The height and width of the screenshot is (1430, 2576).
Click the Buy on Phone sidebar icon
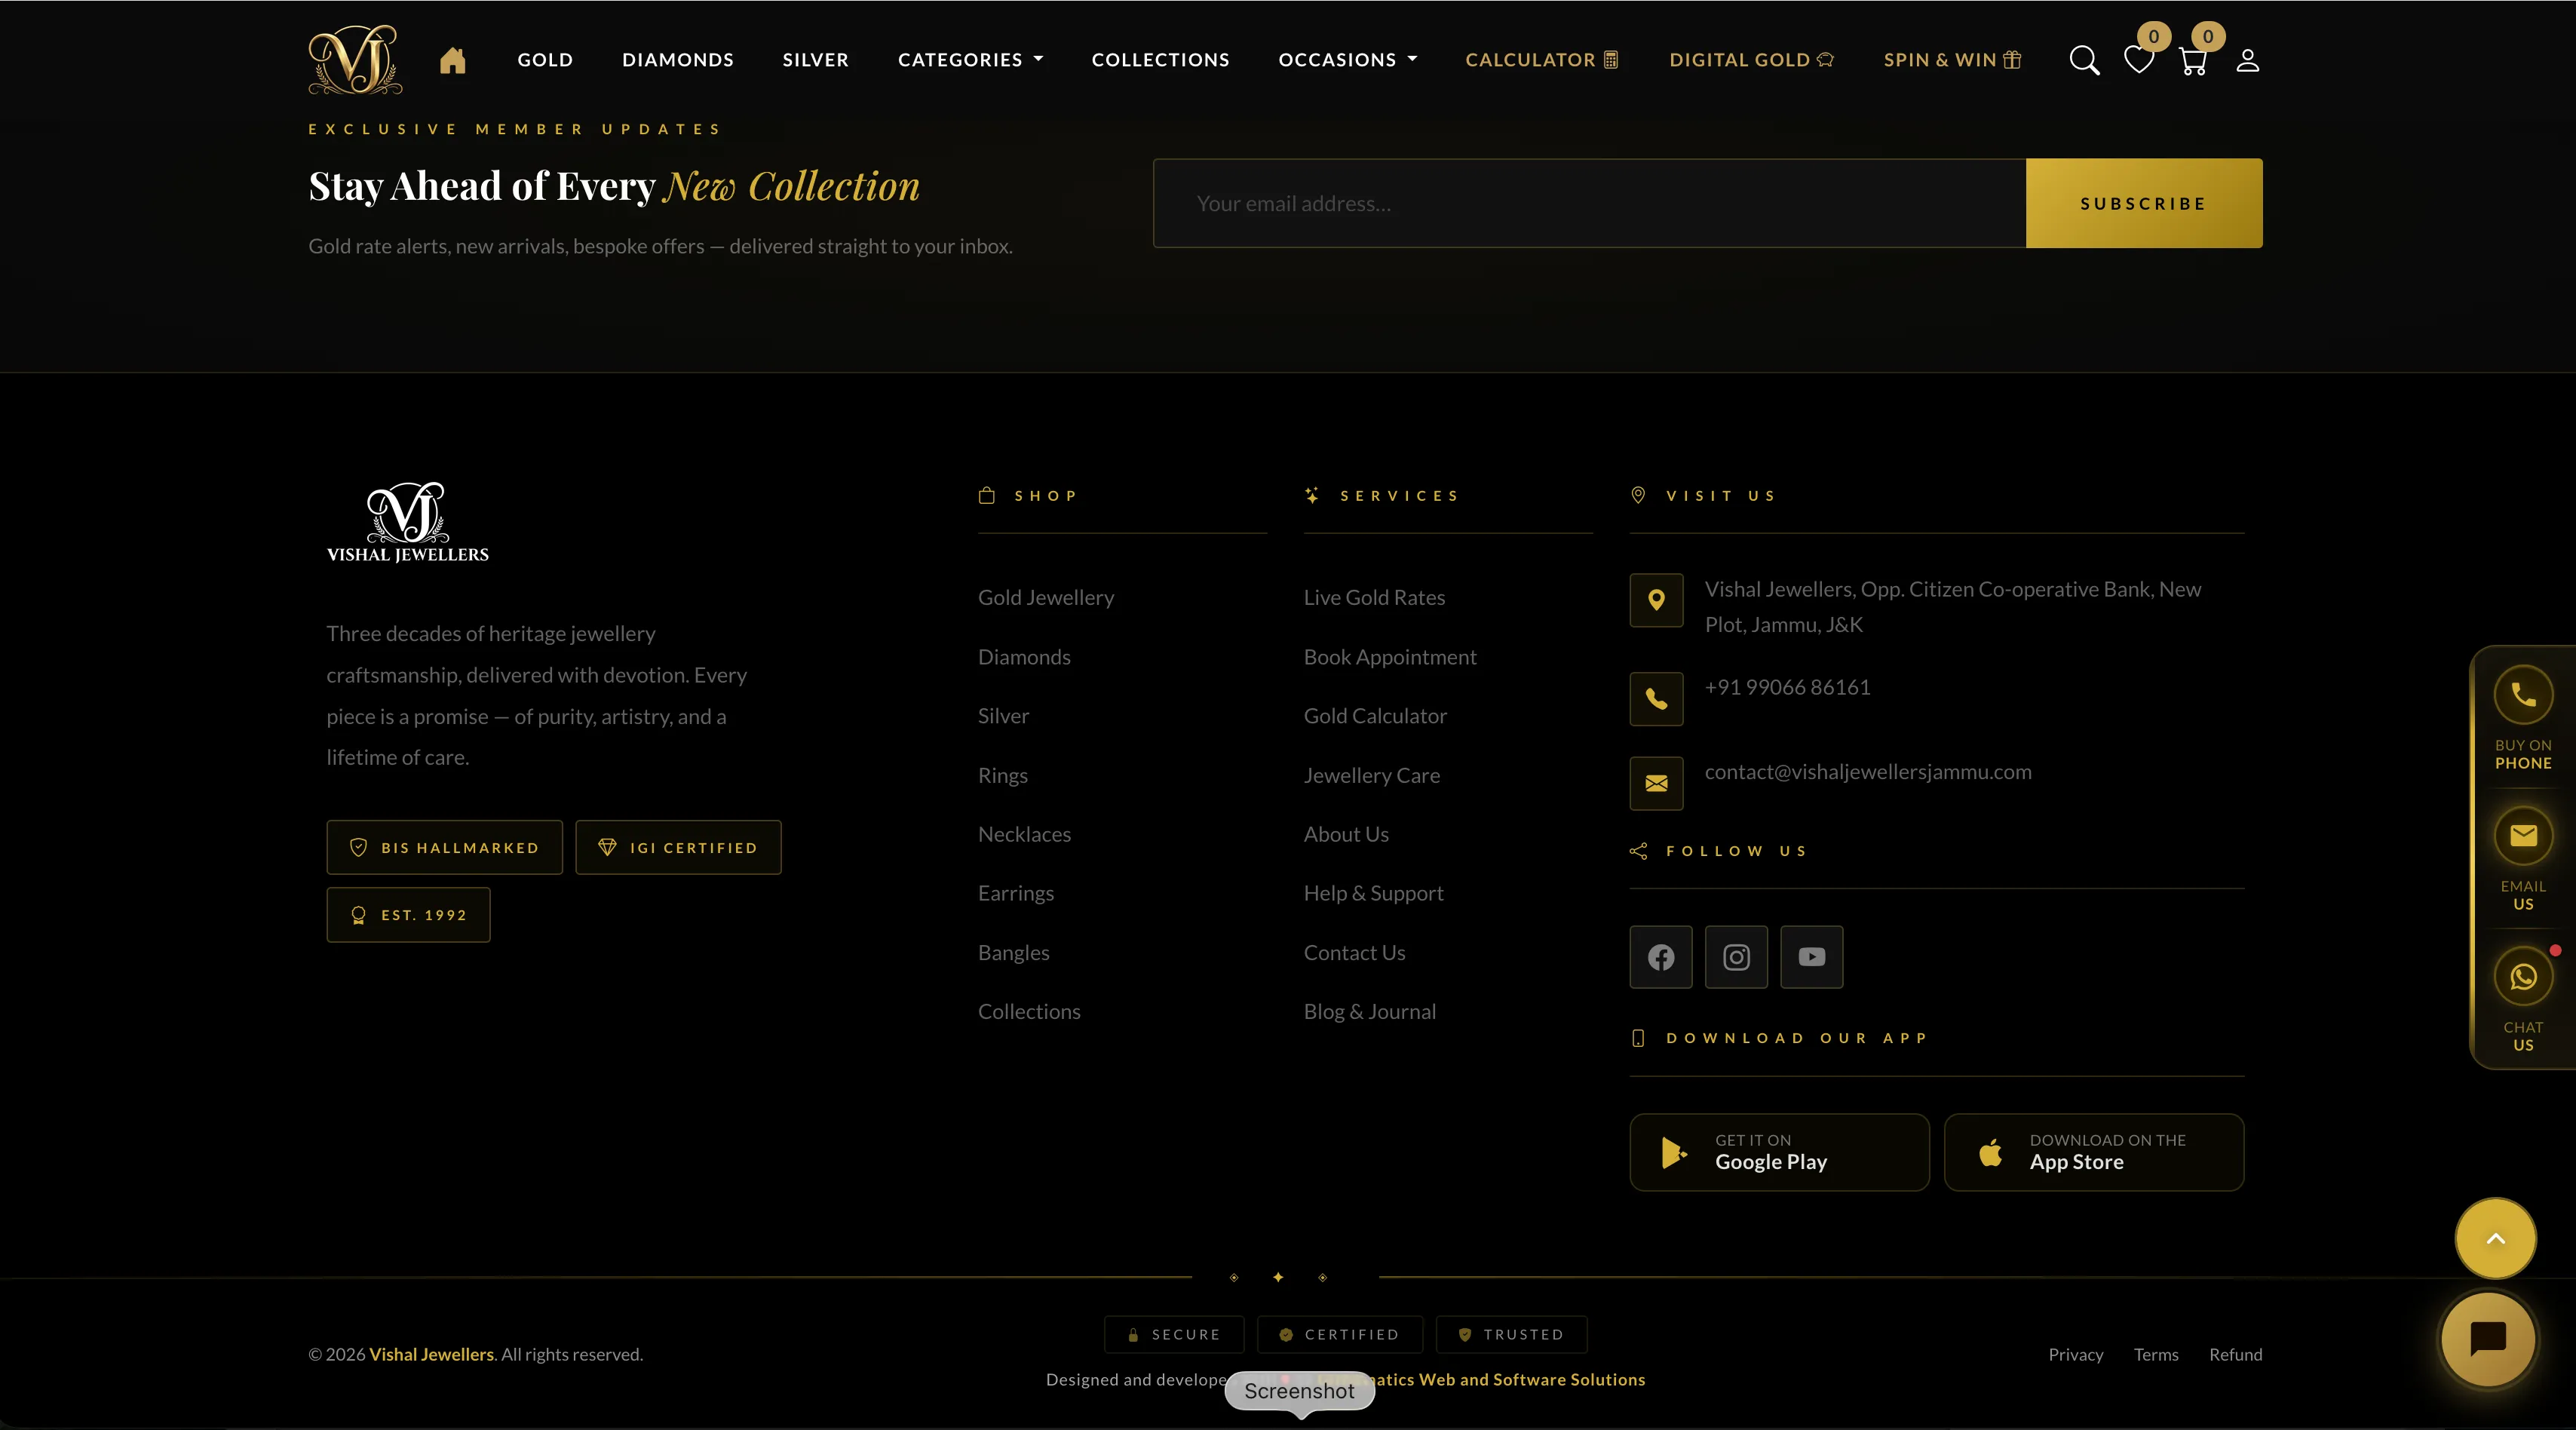point(2523,695)
